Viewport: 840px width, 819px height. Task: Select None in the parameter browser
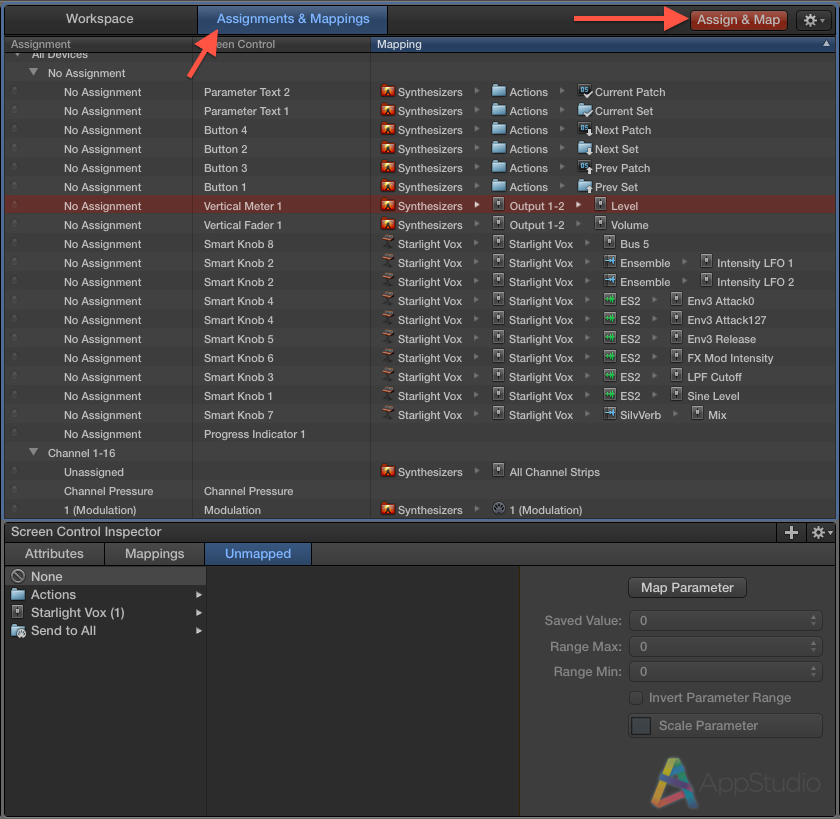point(106,576)
